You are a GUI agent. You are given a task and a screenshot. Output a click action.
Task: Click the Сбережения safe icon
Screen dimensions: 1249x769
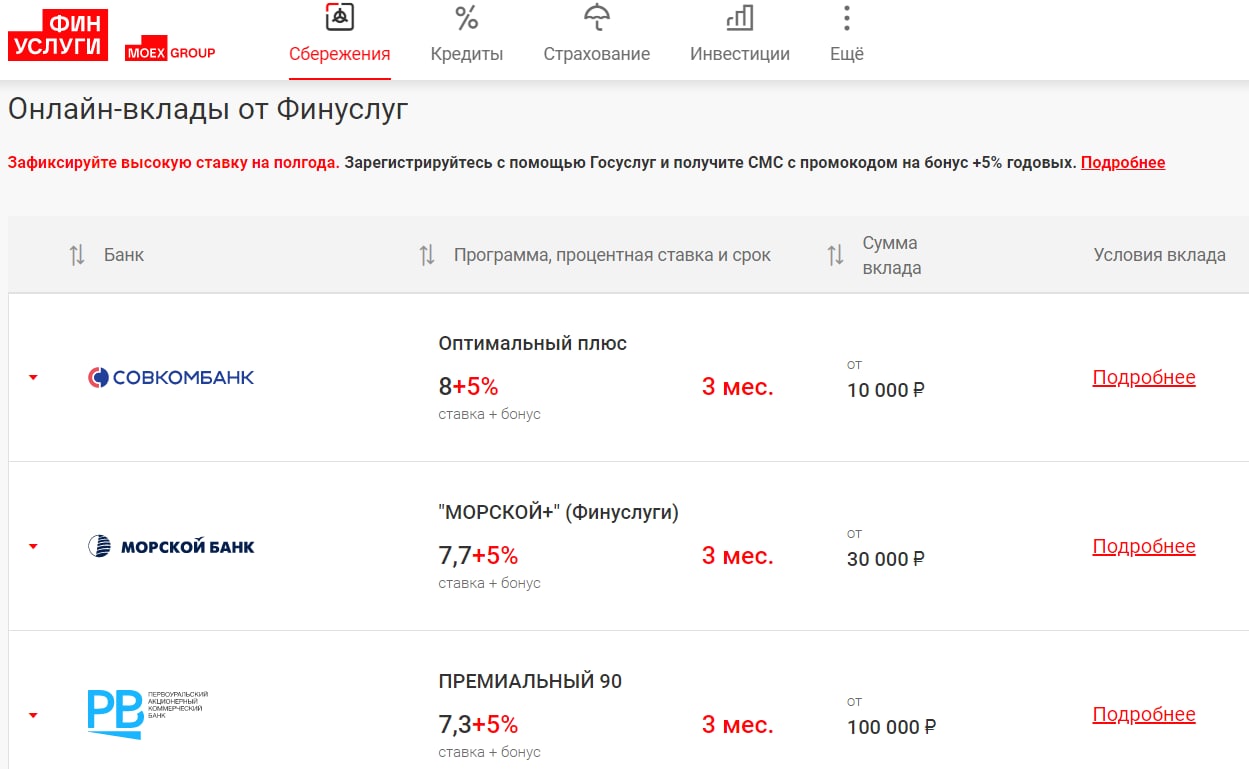tap(340, 17)
